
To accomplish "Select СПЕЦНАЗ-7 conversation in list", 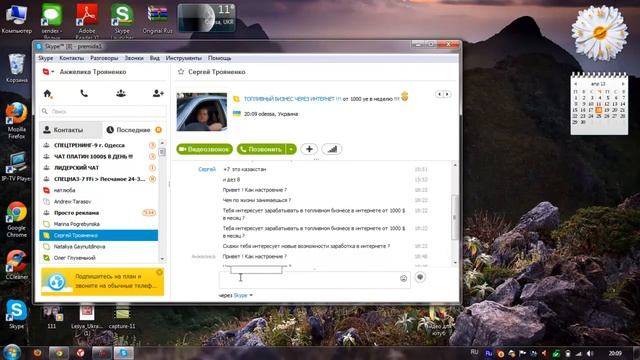I will click(98, 179).
